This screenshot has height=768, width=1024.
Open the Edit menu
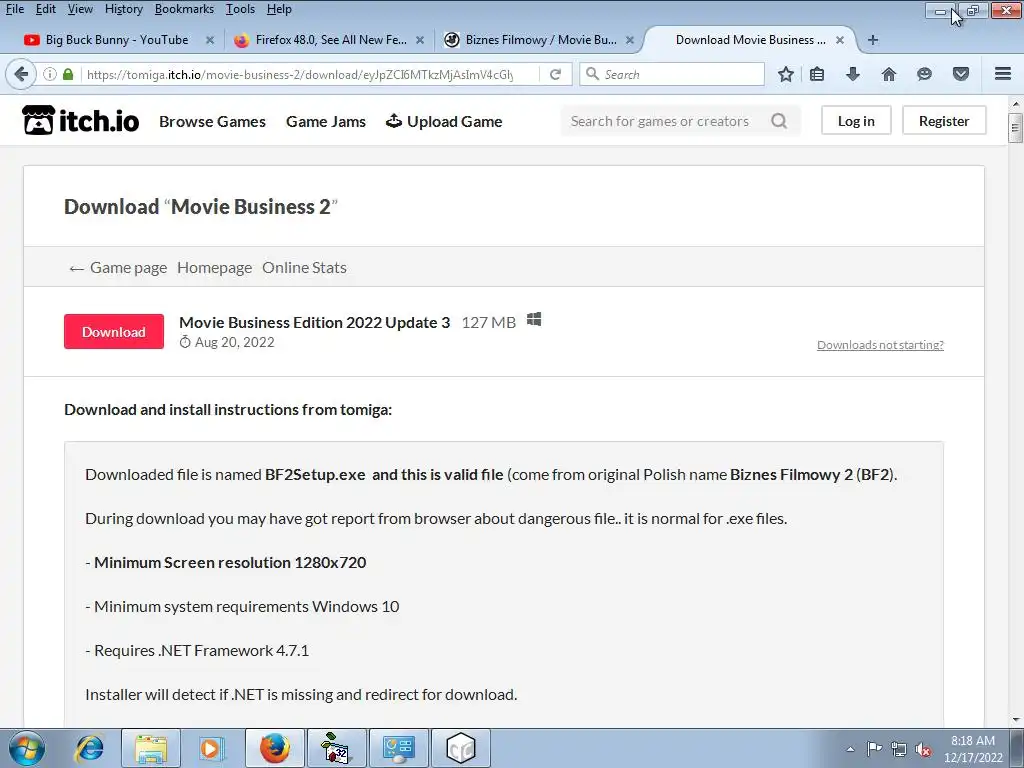(45, 9)
